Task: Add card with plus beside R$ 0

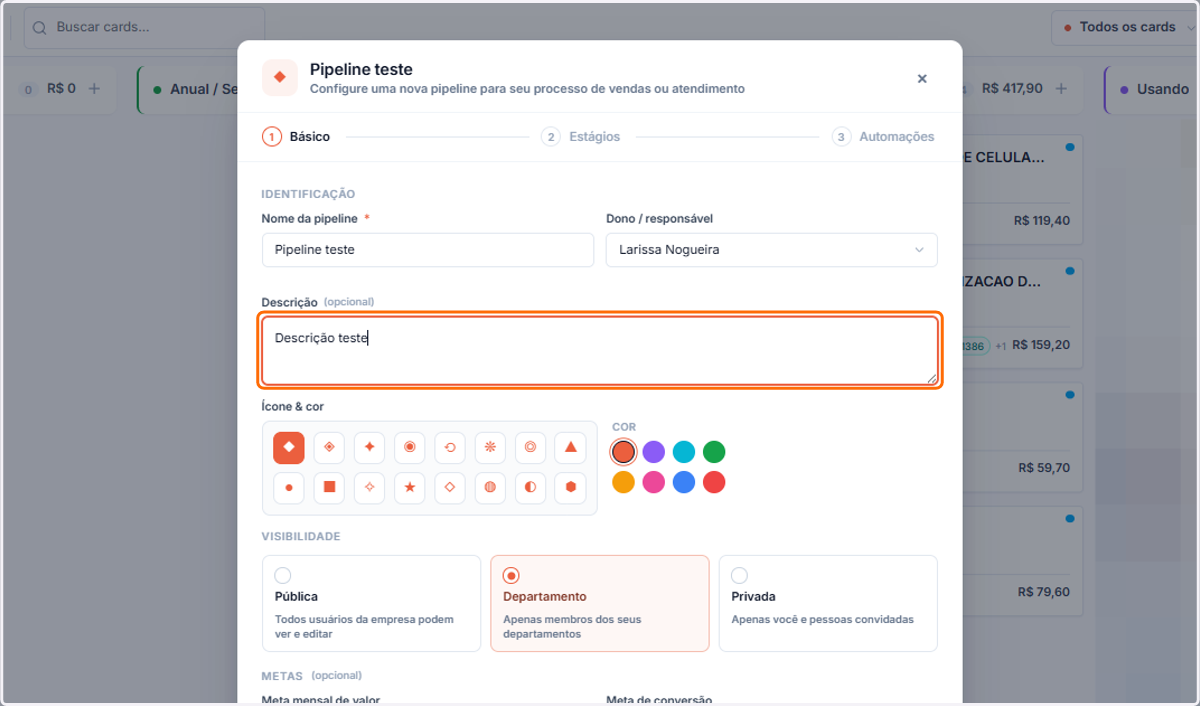Action: [x=94, y=89]
